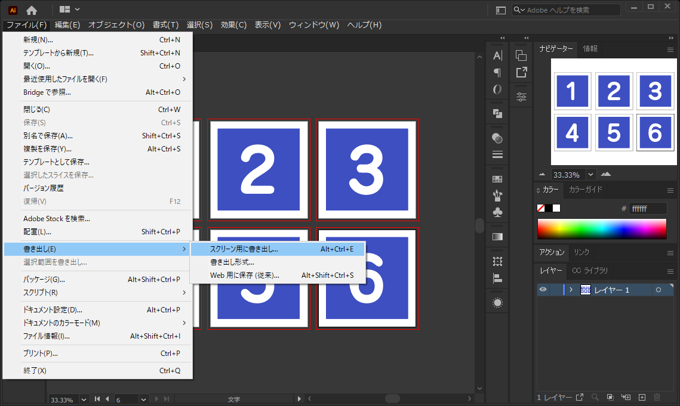680x406 pixels.
Task: Open the Appearance panel circle icon
Action: pyautogui.click(x=497, y=303)
